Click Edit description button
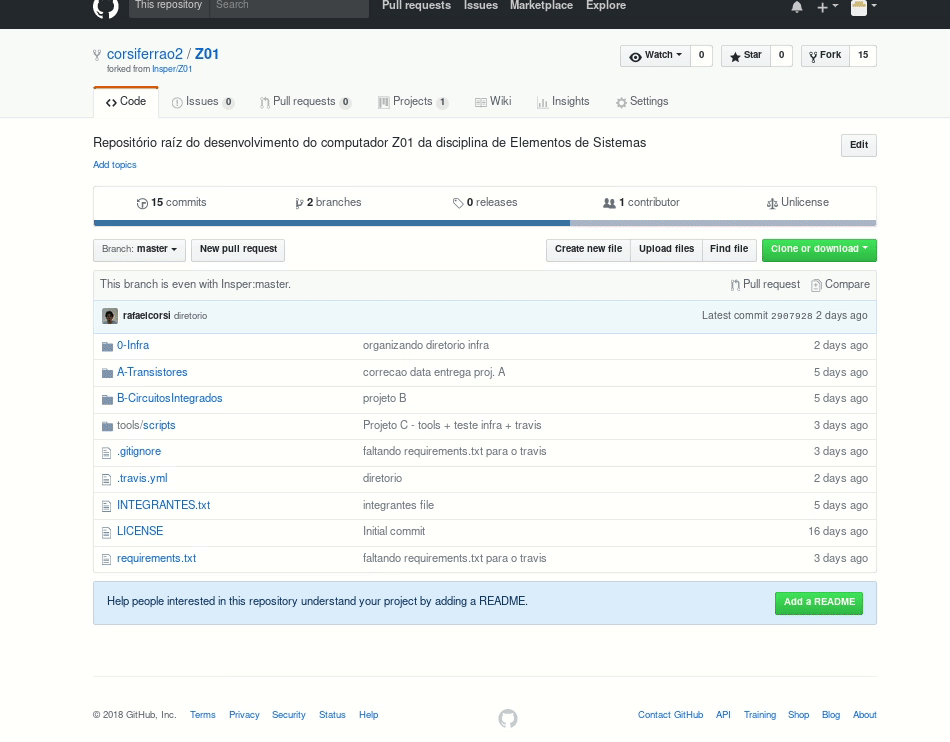 (859, 145)
